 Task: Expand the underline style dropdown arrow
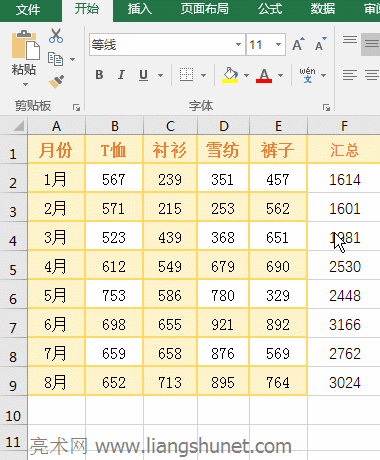(x=160, y=75)
